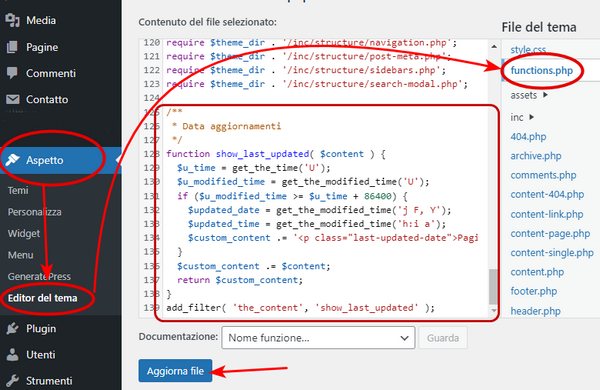Click the 'return $custom_content;' line

tap(240, 280)
